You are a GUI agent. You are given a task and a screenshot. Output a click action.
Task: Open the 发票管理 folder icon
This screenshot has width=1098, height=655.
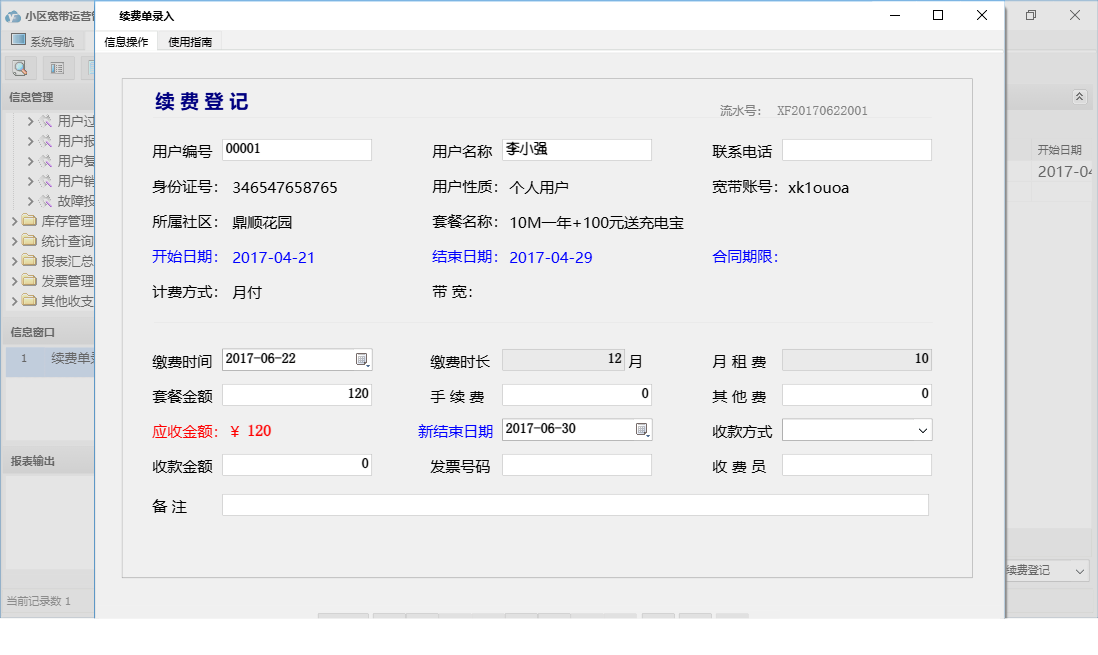(x=27, y=281)
